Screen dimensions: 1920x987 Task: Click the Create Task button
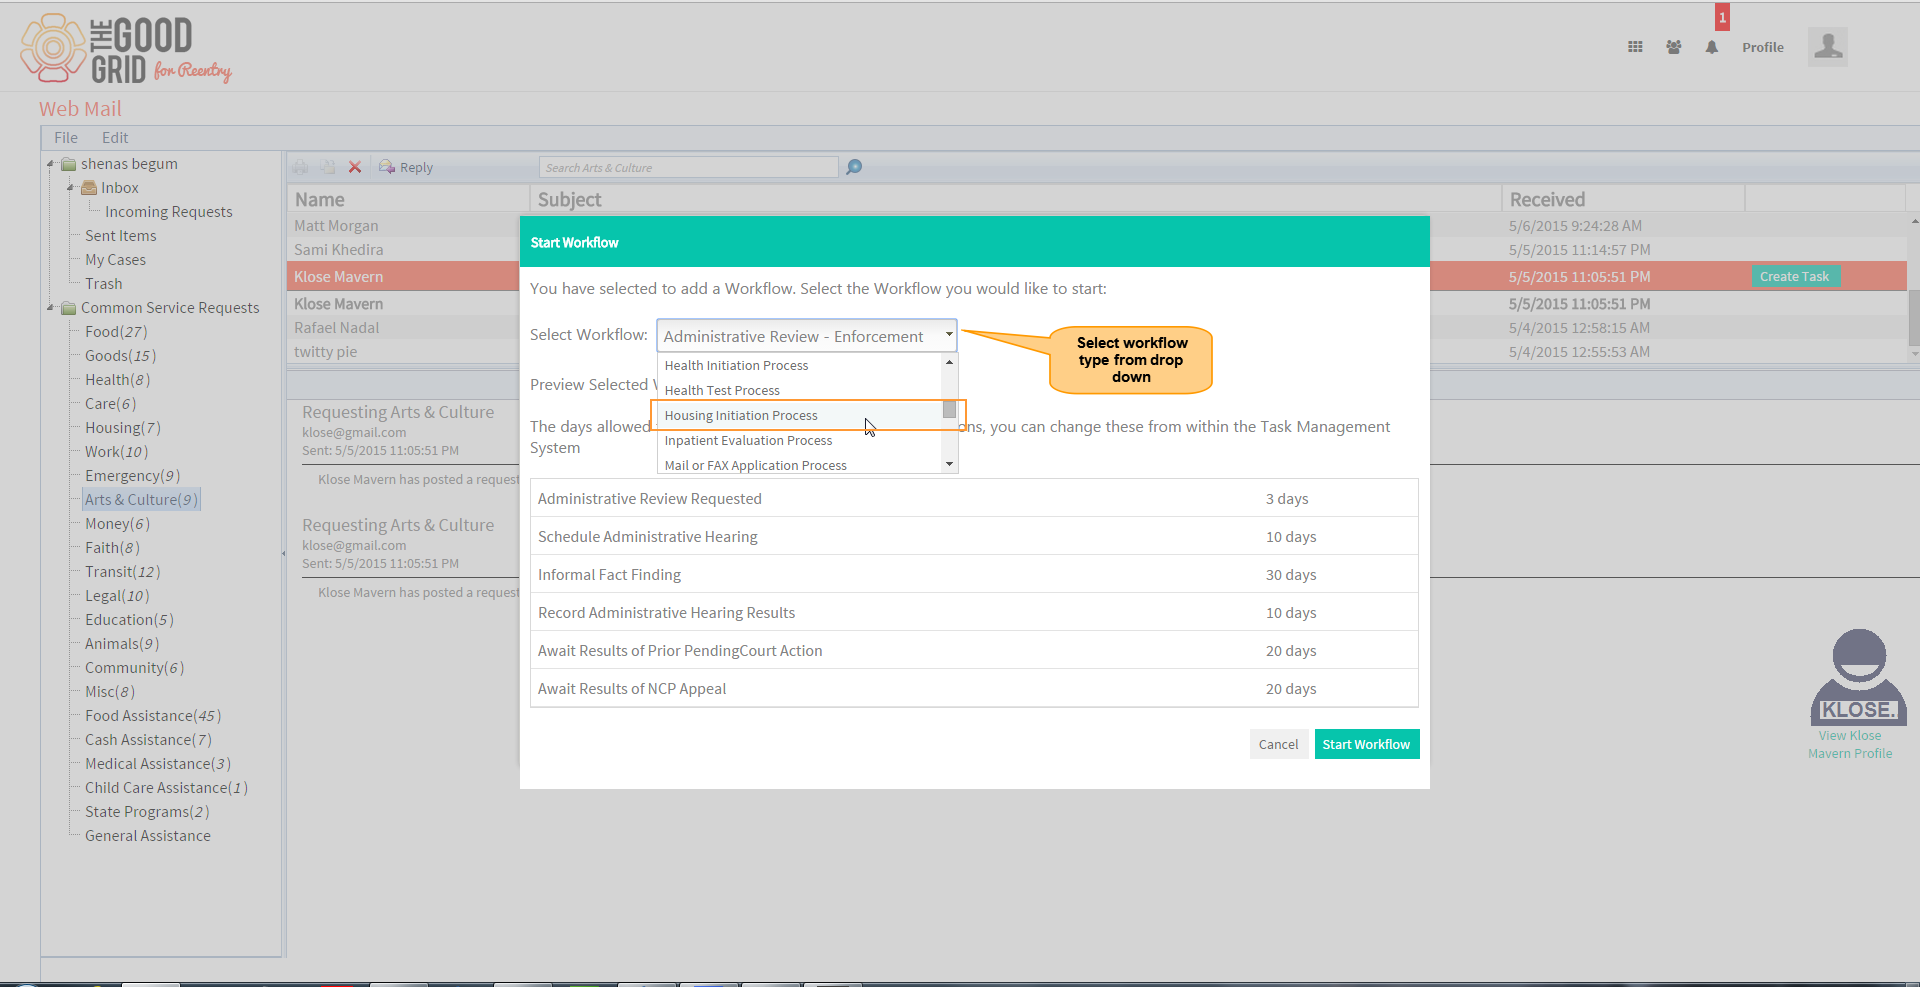[1795, 277]
